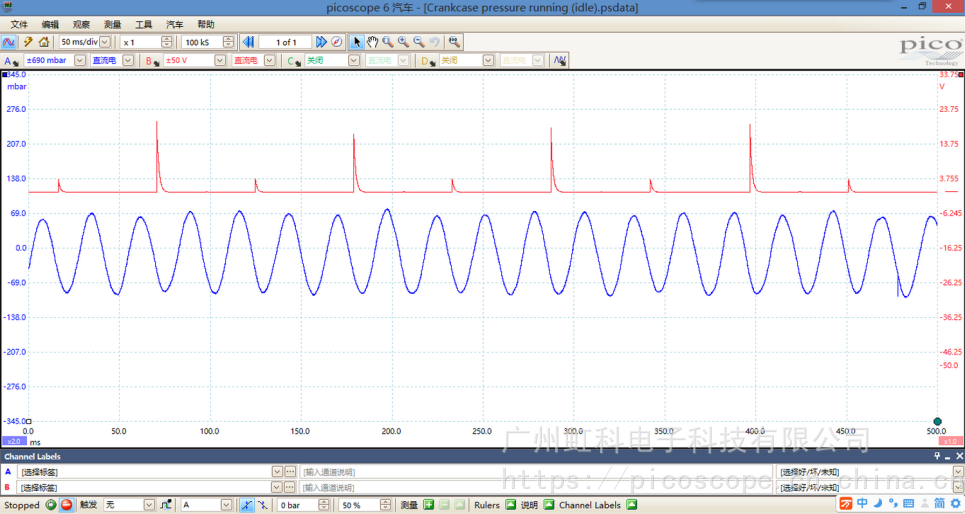Add measurement with green plus icon
Viewport: 965px width, 514px height.
[428, 505]
